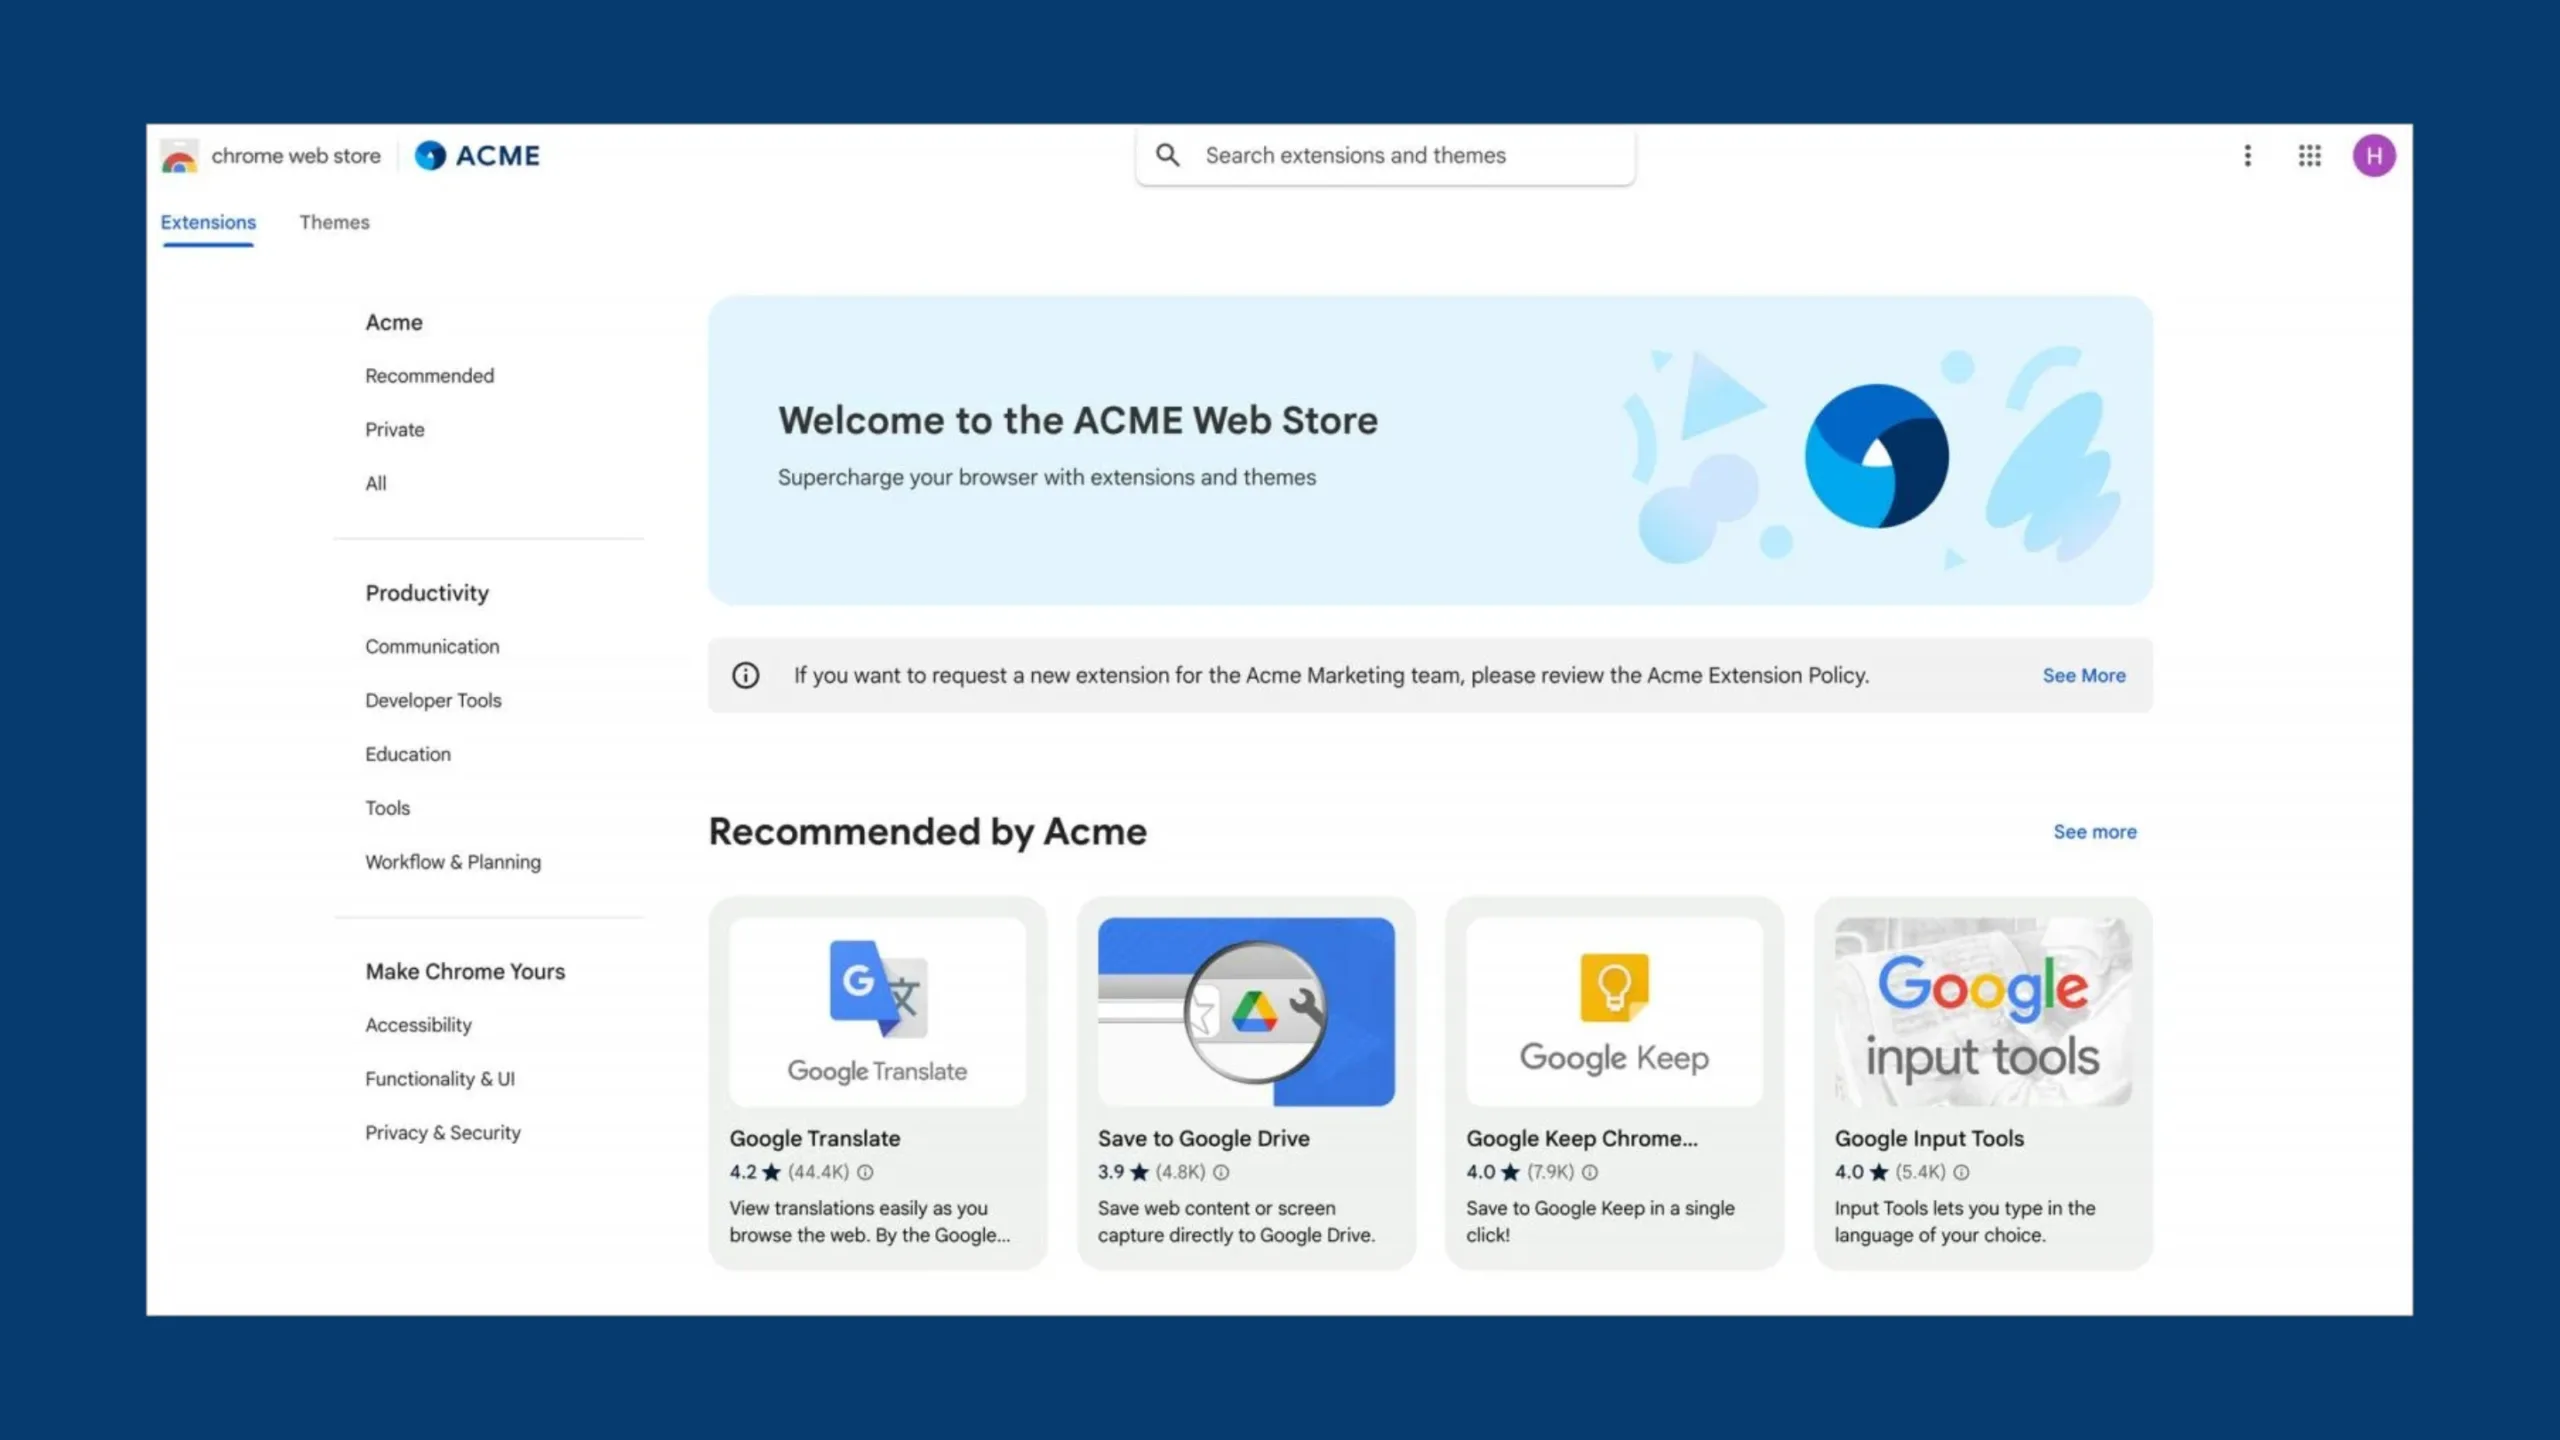Click the (44.4K) review count

tap(818, 1172)
